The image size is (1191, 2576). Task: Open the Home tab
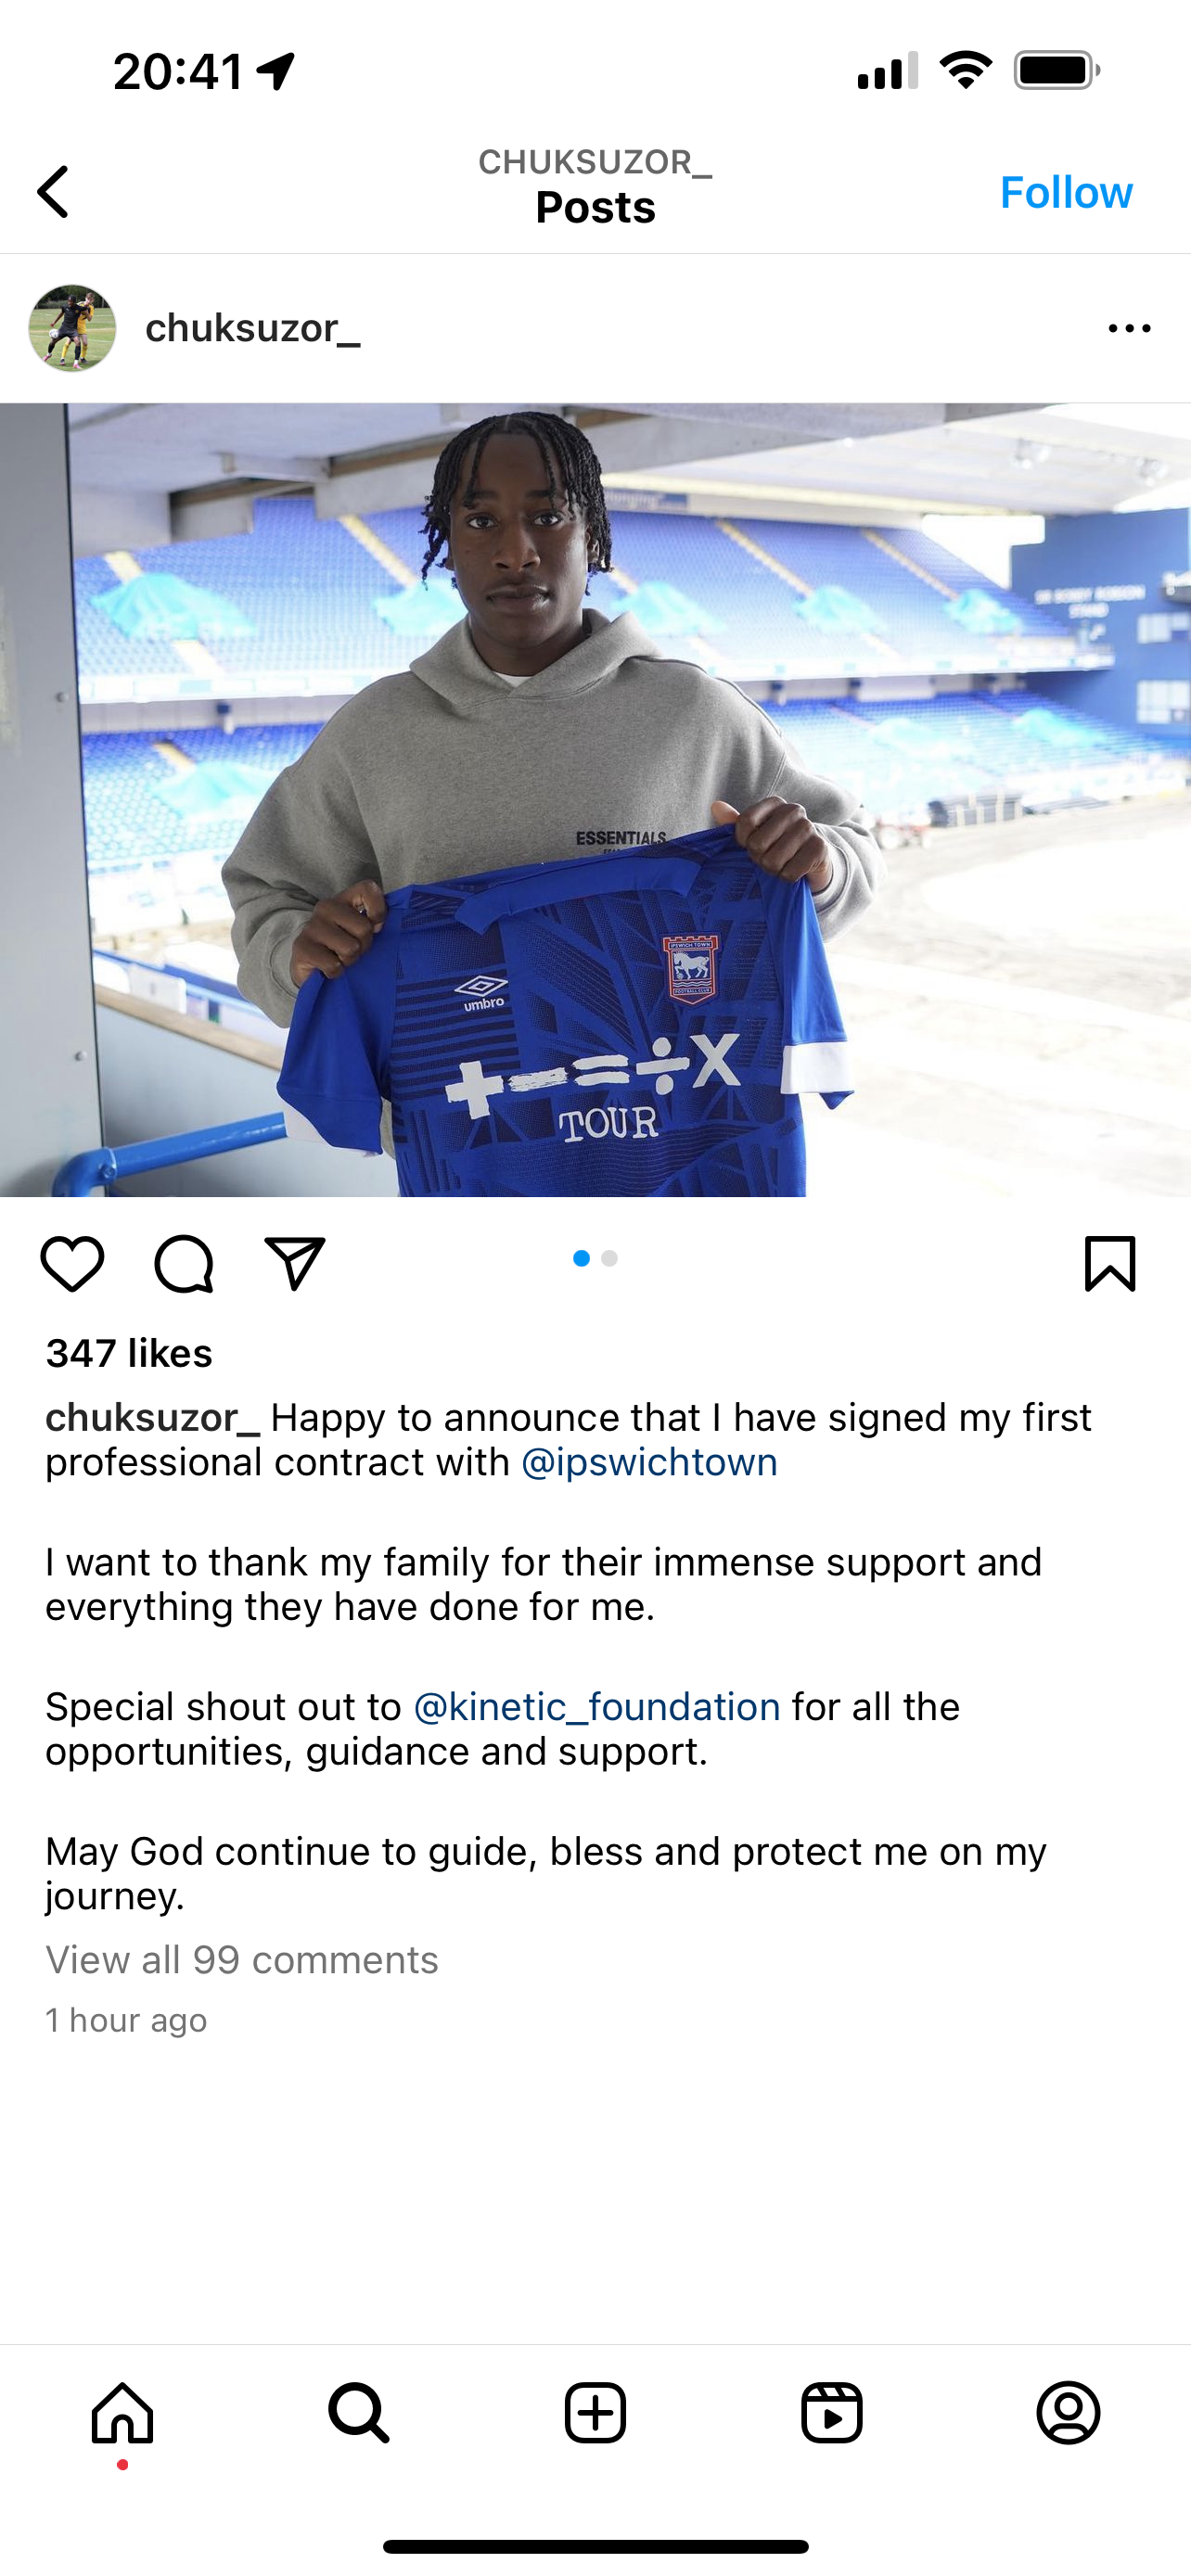pos(122,2413)
